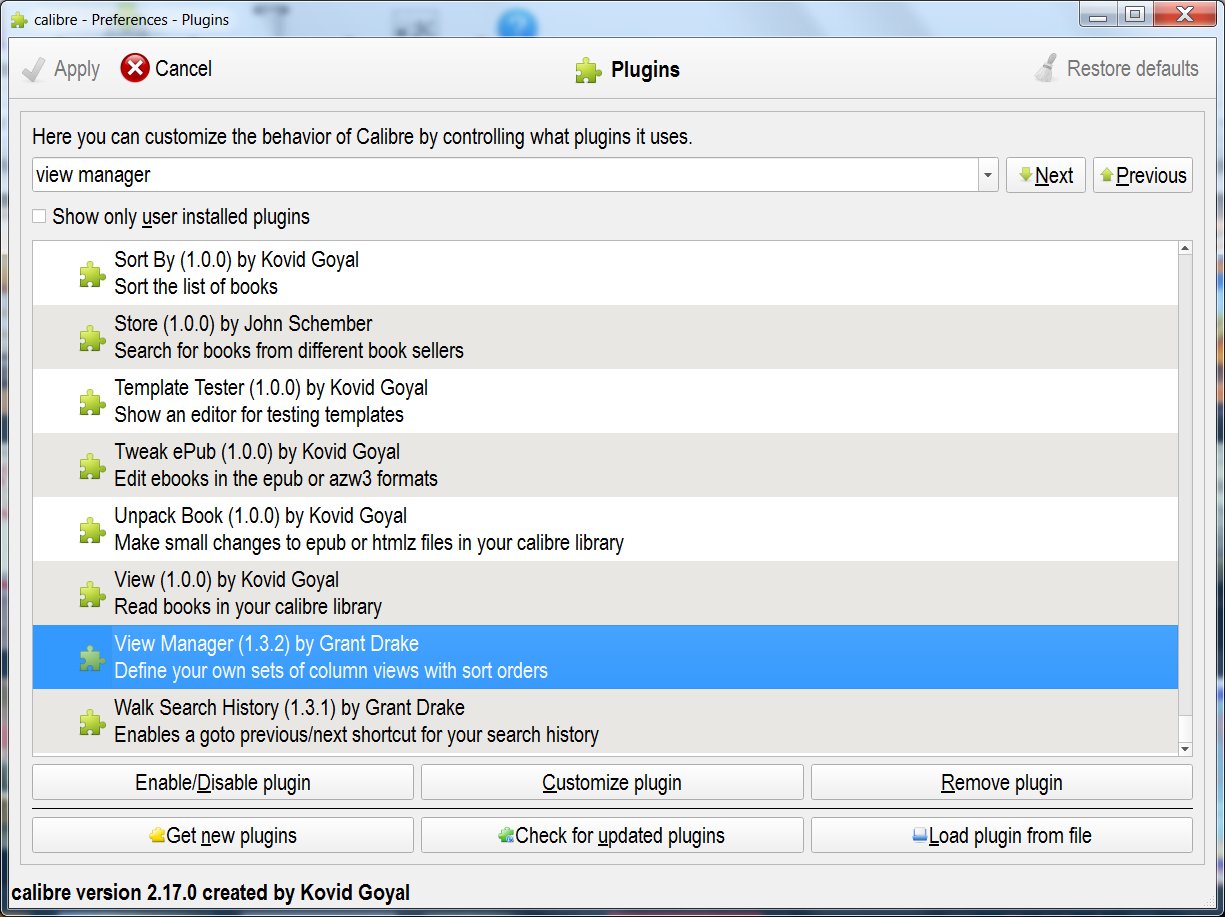Click 'Show an editor for testing templates' text
Screen dimensions: 1225x917
(259, 415)
